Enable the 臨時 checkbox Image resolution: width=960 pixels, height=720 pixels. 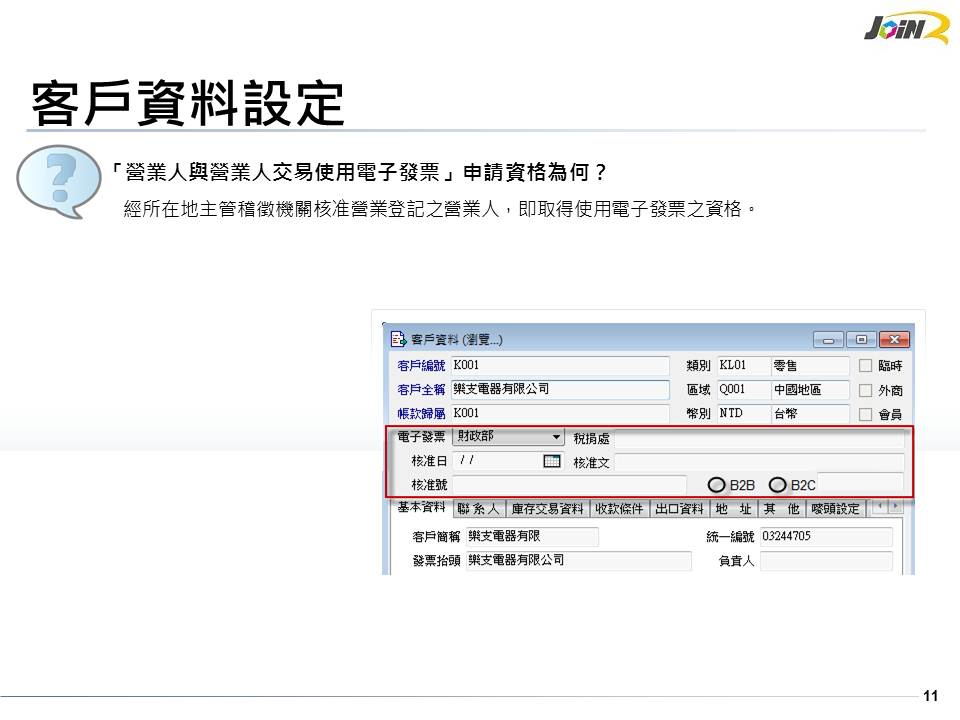[x=866, y=366]
